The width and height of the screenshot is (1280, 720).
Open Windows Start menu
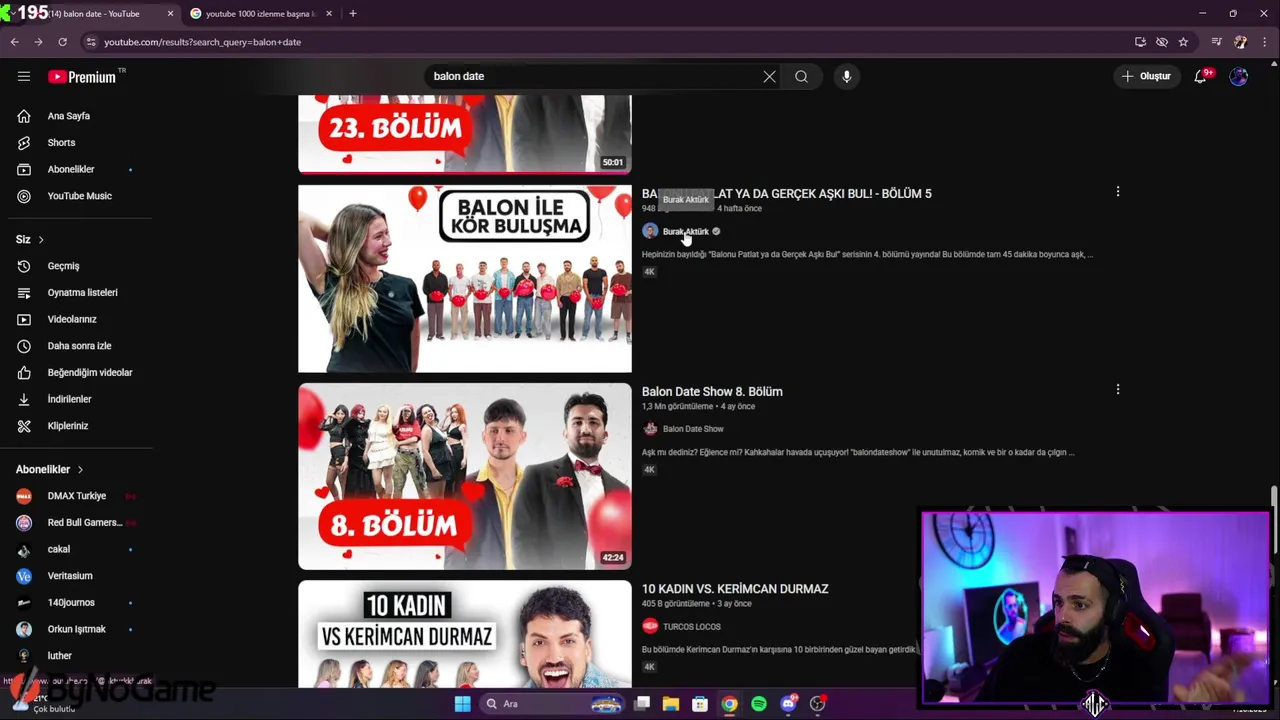click(x=462, y=704)
